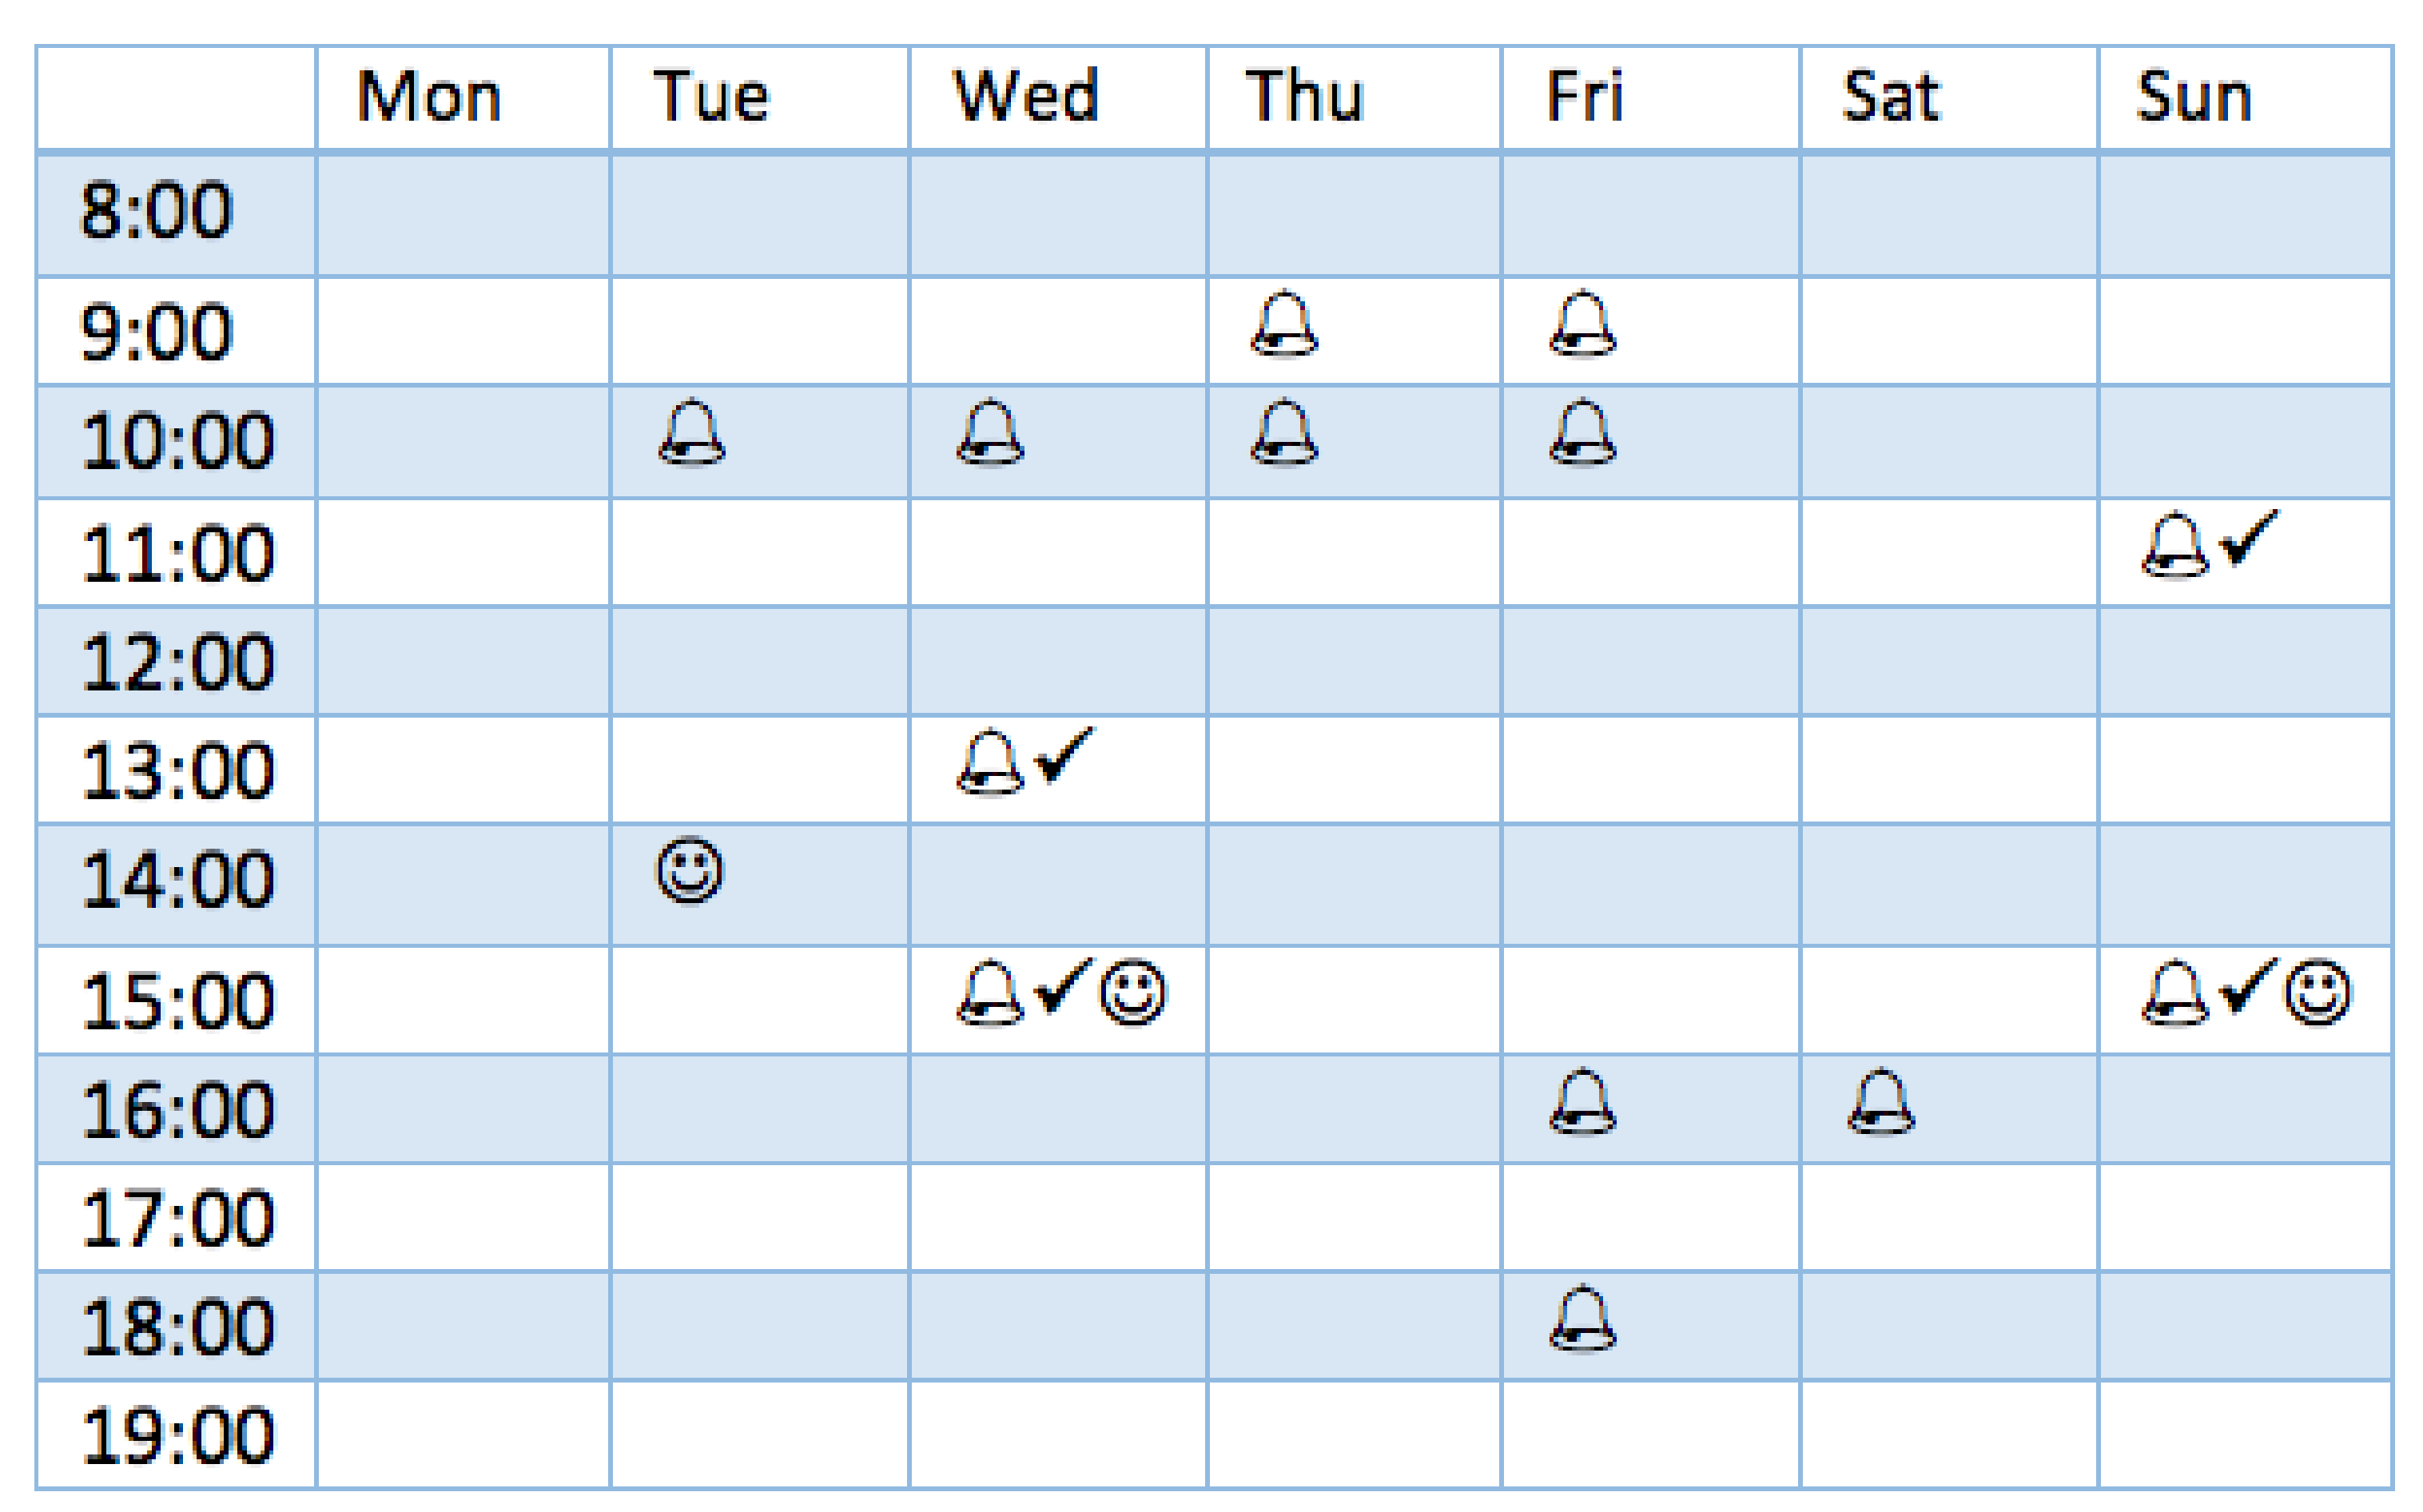This screenshot has width=2423, height=1512.
Task: Click the bell icon on Wednesday at 10:00
Action: [990, 432]
